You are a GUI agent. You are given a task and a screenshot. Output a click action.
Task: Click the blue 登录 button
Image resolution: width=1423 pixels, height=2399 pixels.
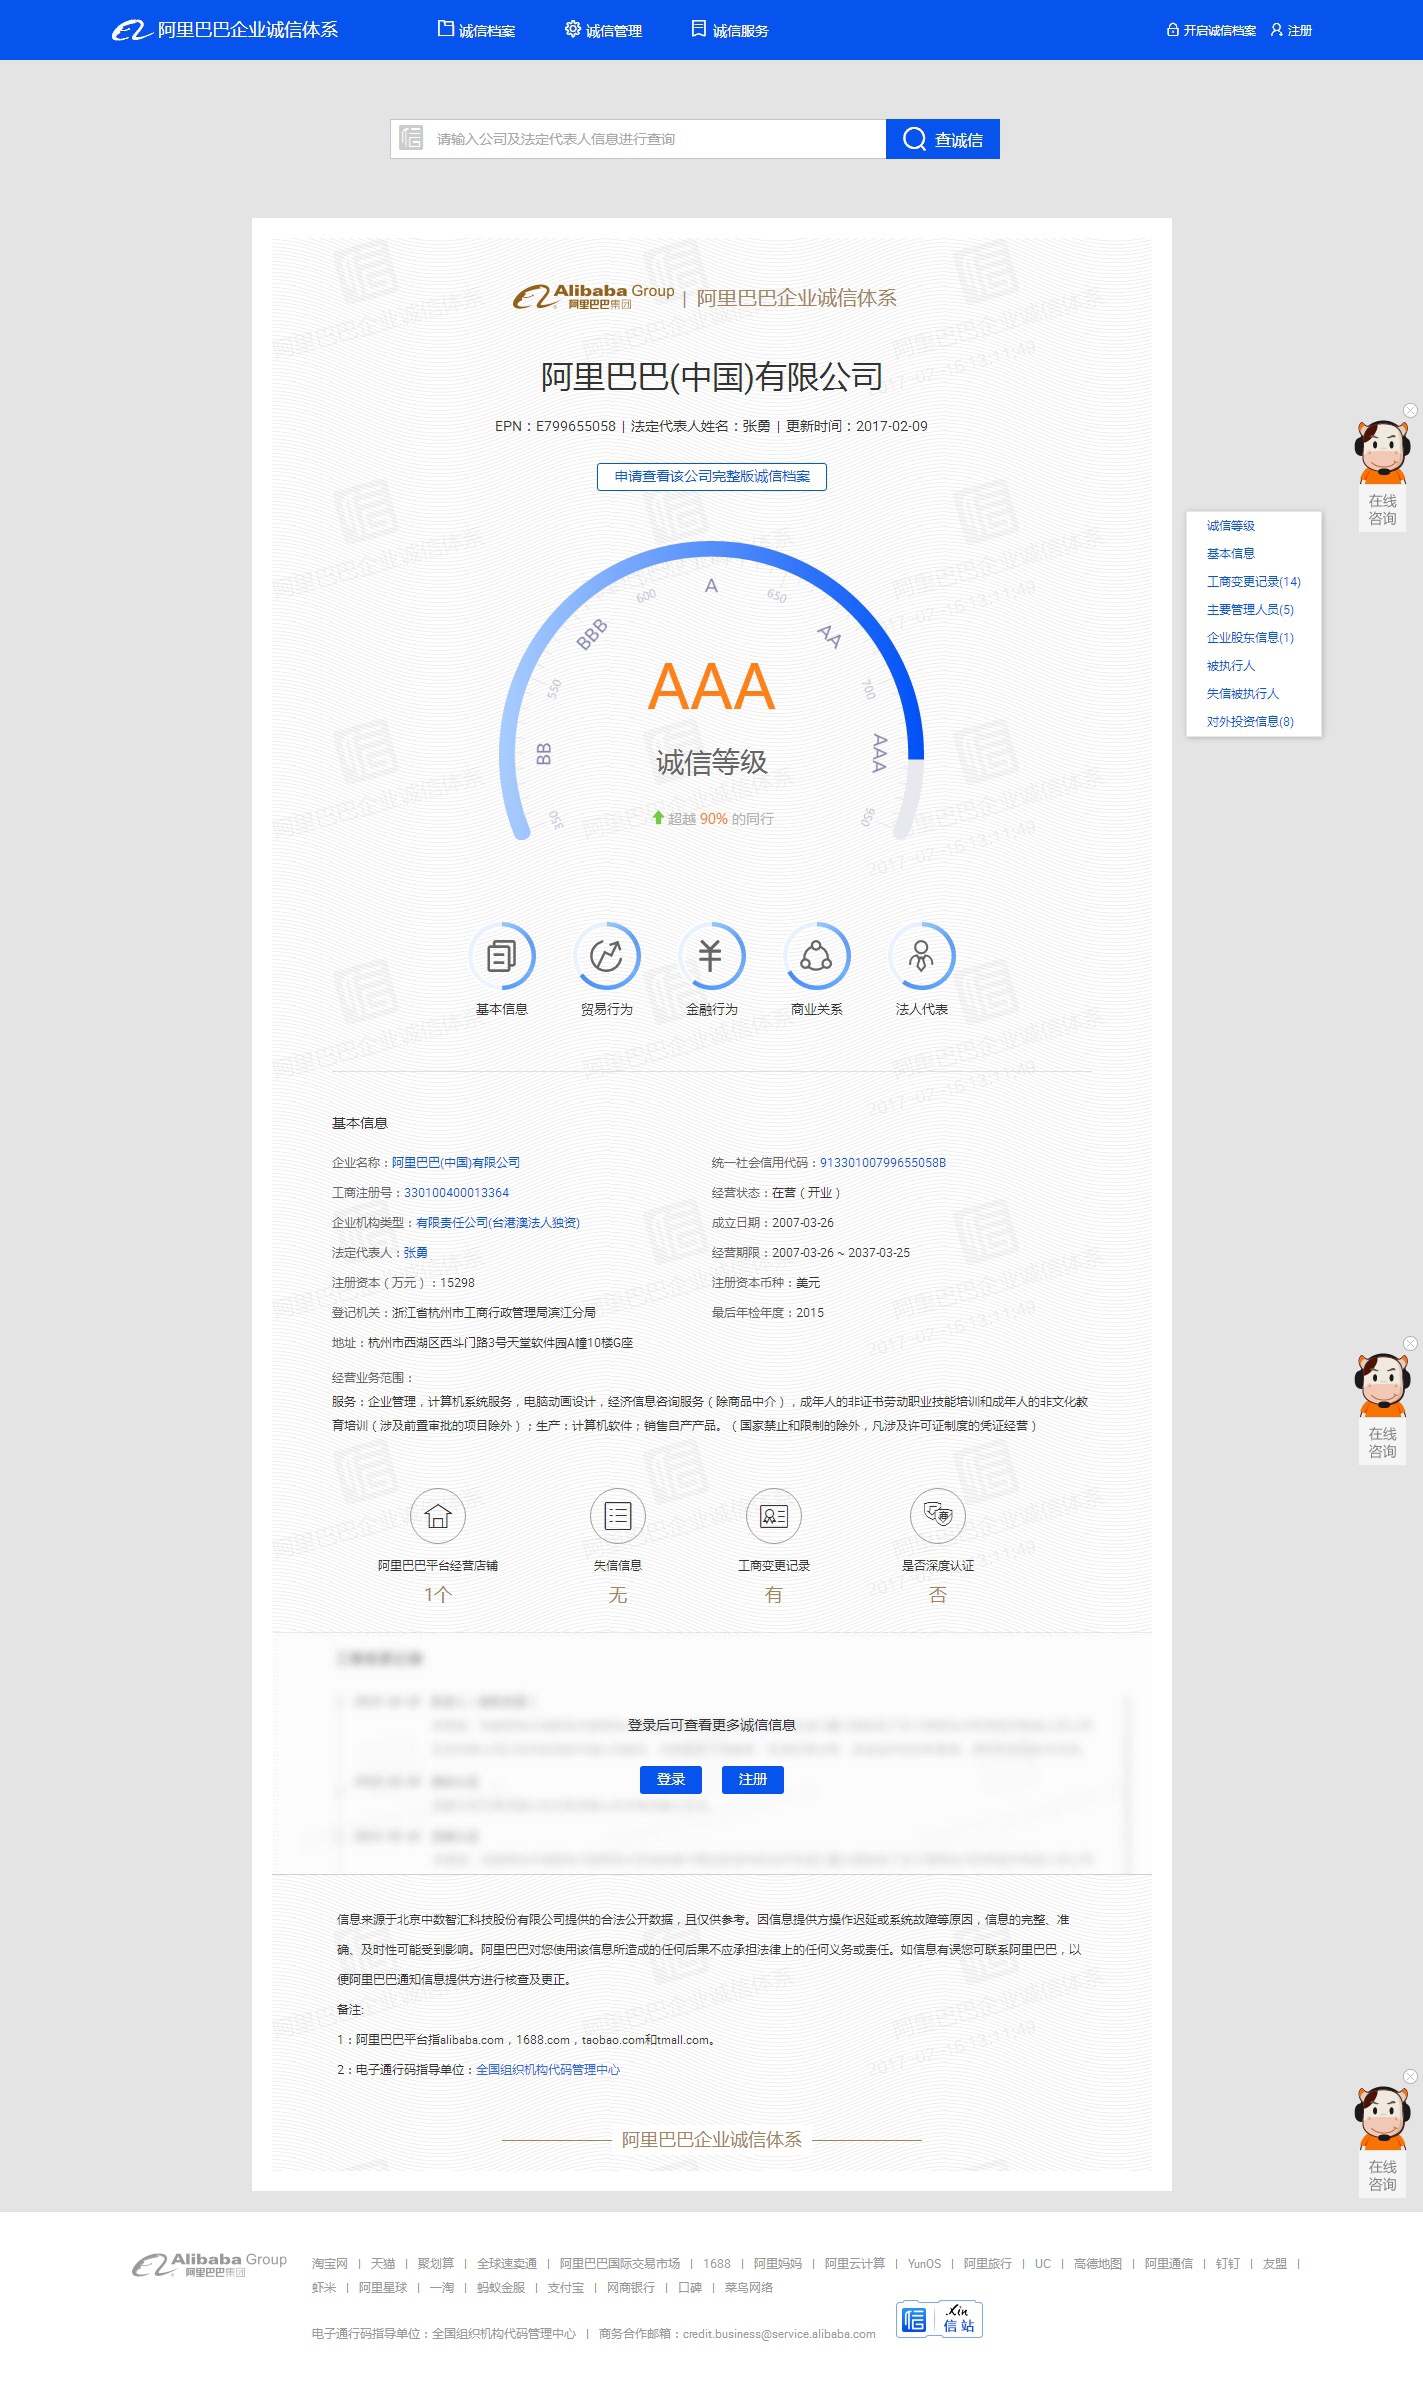pos(670,1779)
